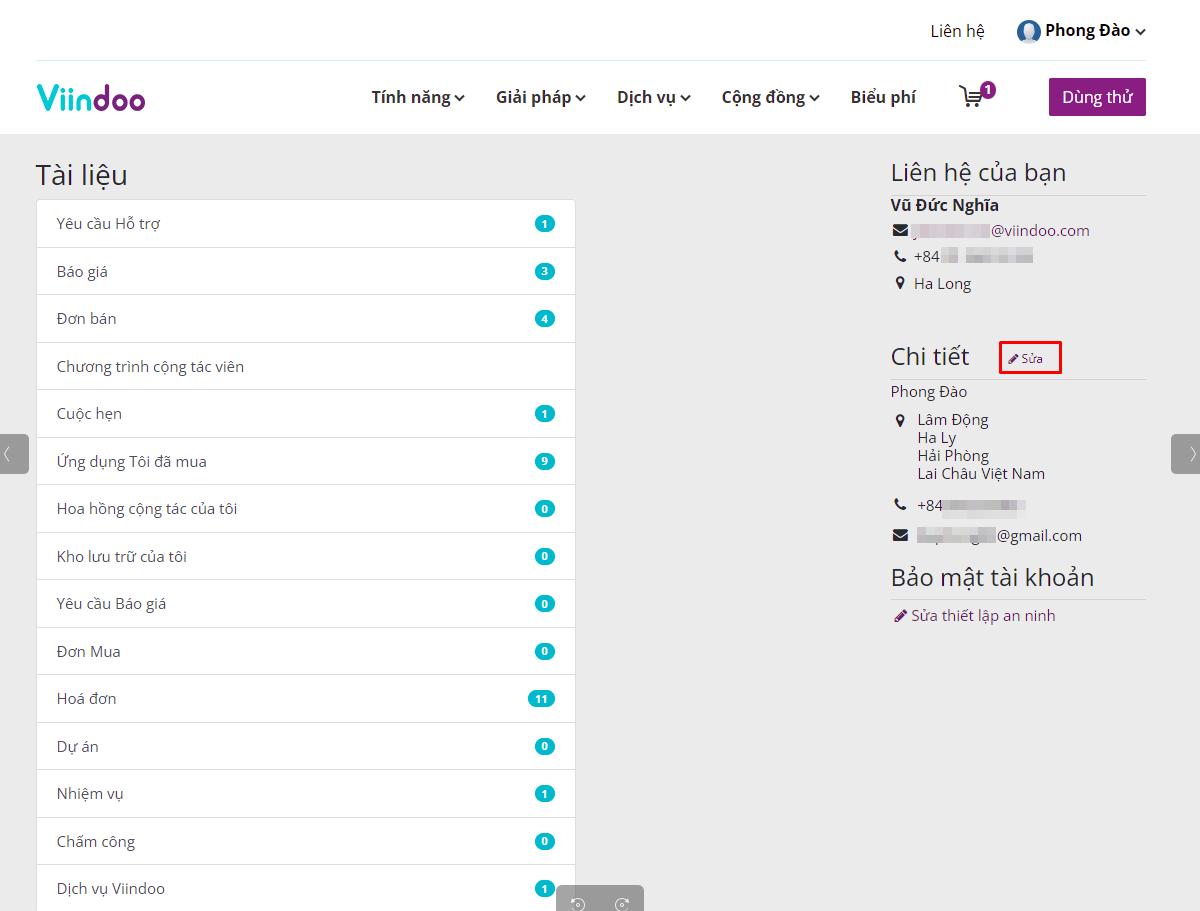Open Kho lưu trữ của tôi

306,556
